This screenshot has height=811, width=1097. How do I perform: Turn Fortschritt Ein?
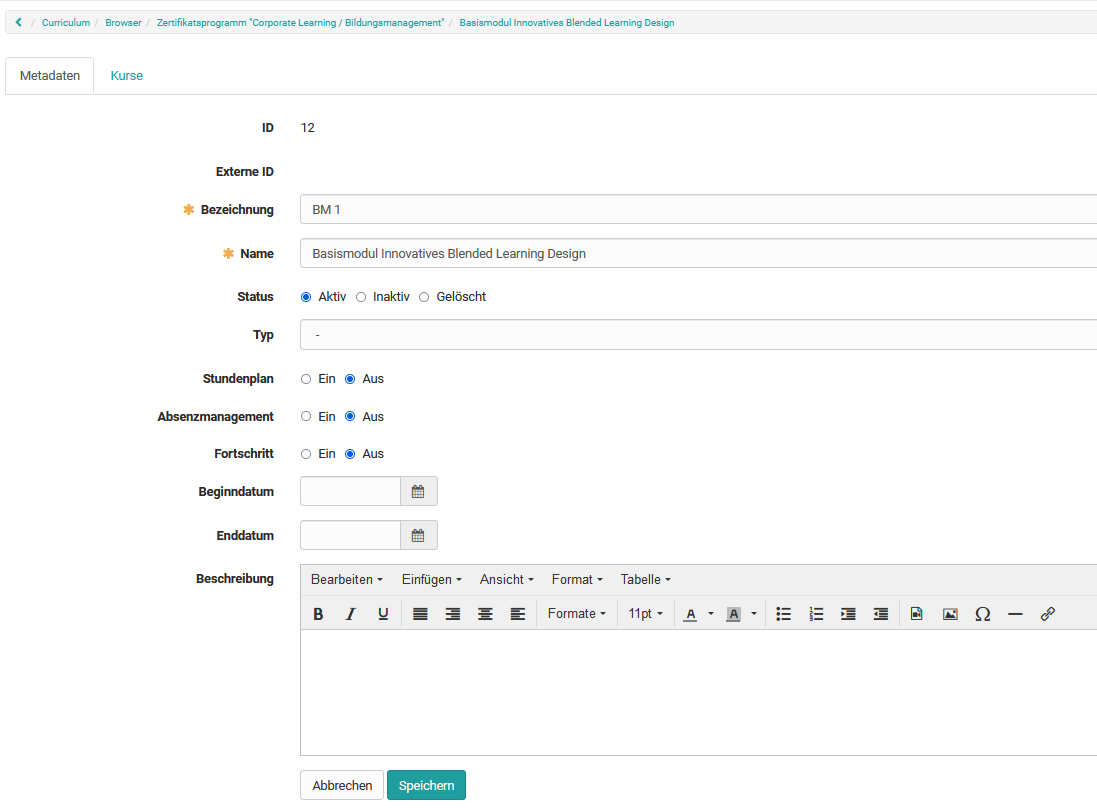(x=306, y=453)
